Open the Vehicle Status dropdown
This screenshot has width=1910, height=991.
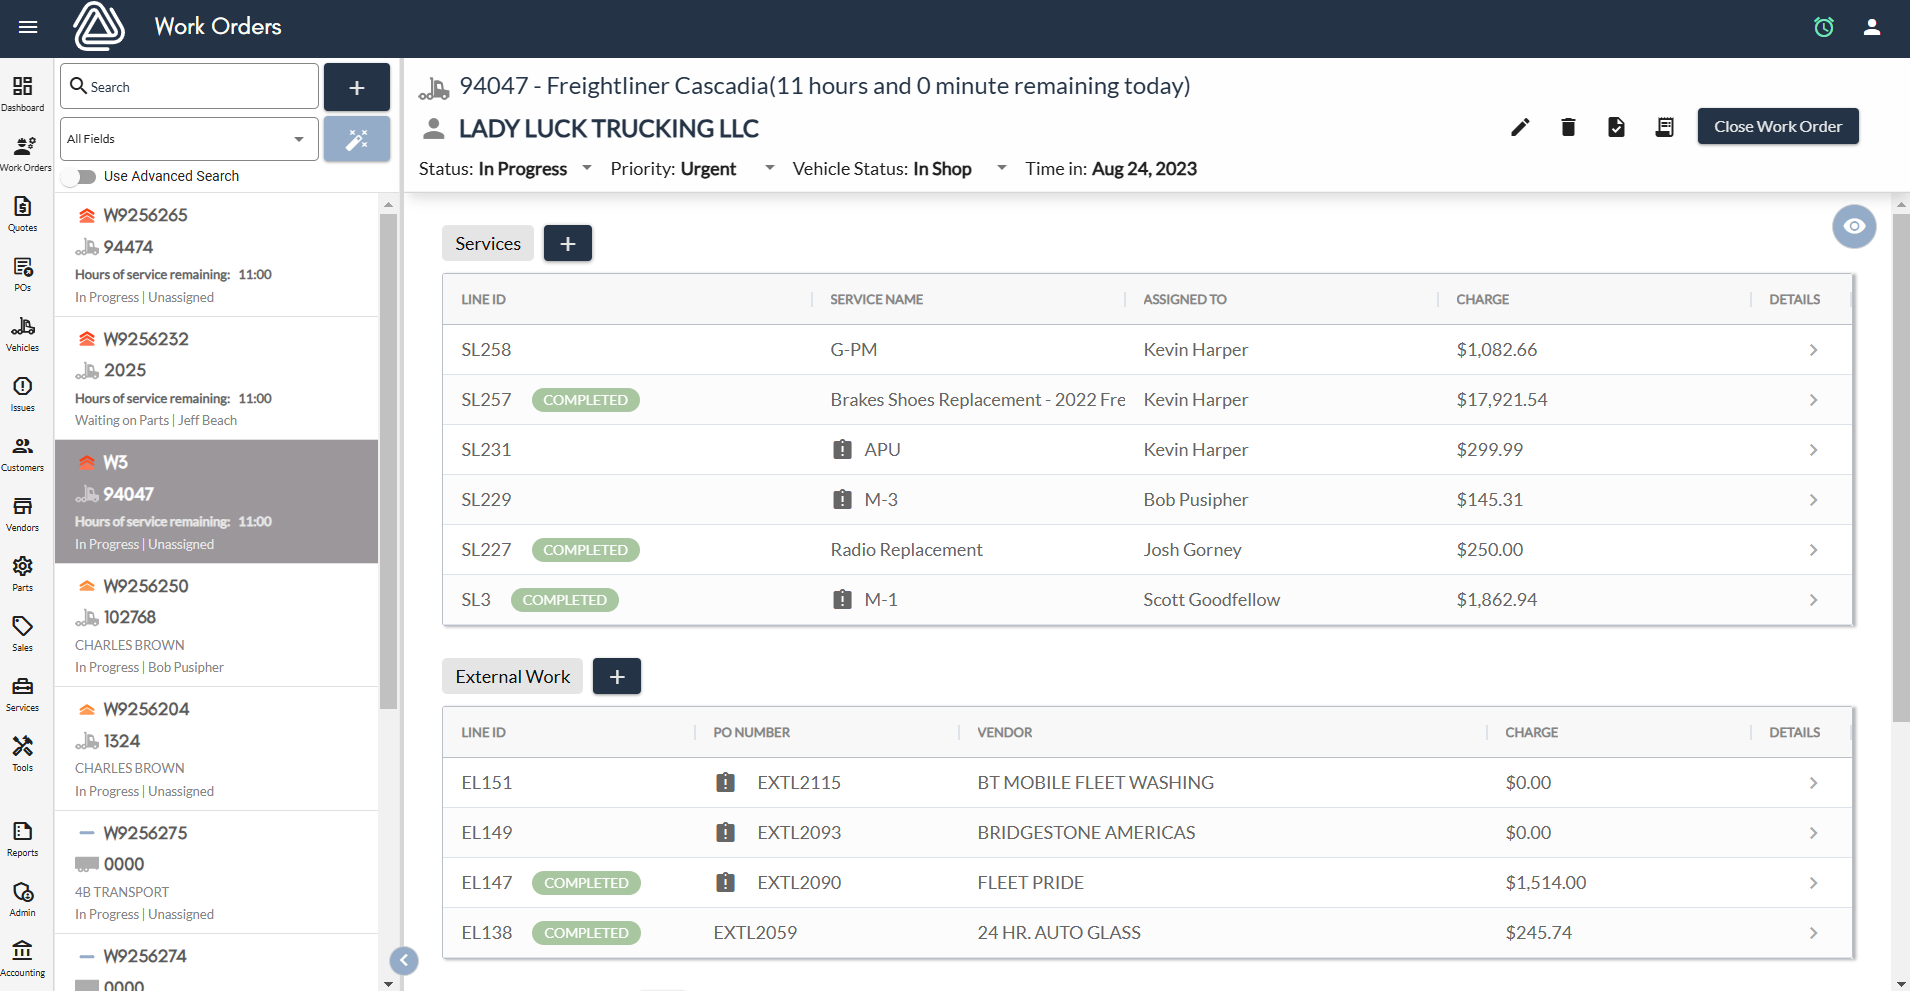point(1001,168)
